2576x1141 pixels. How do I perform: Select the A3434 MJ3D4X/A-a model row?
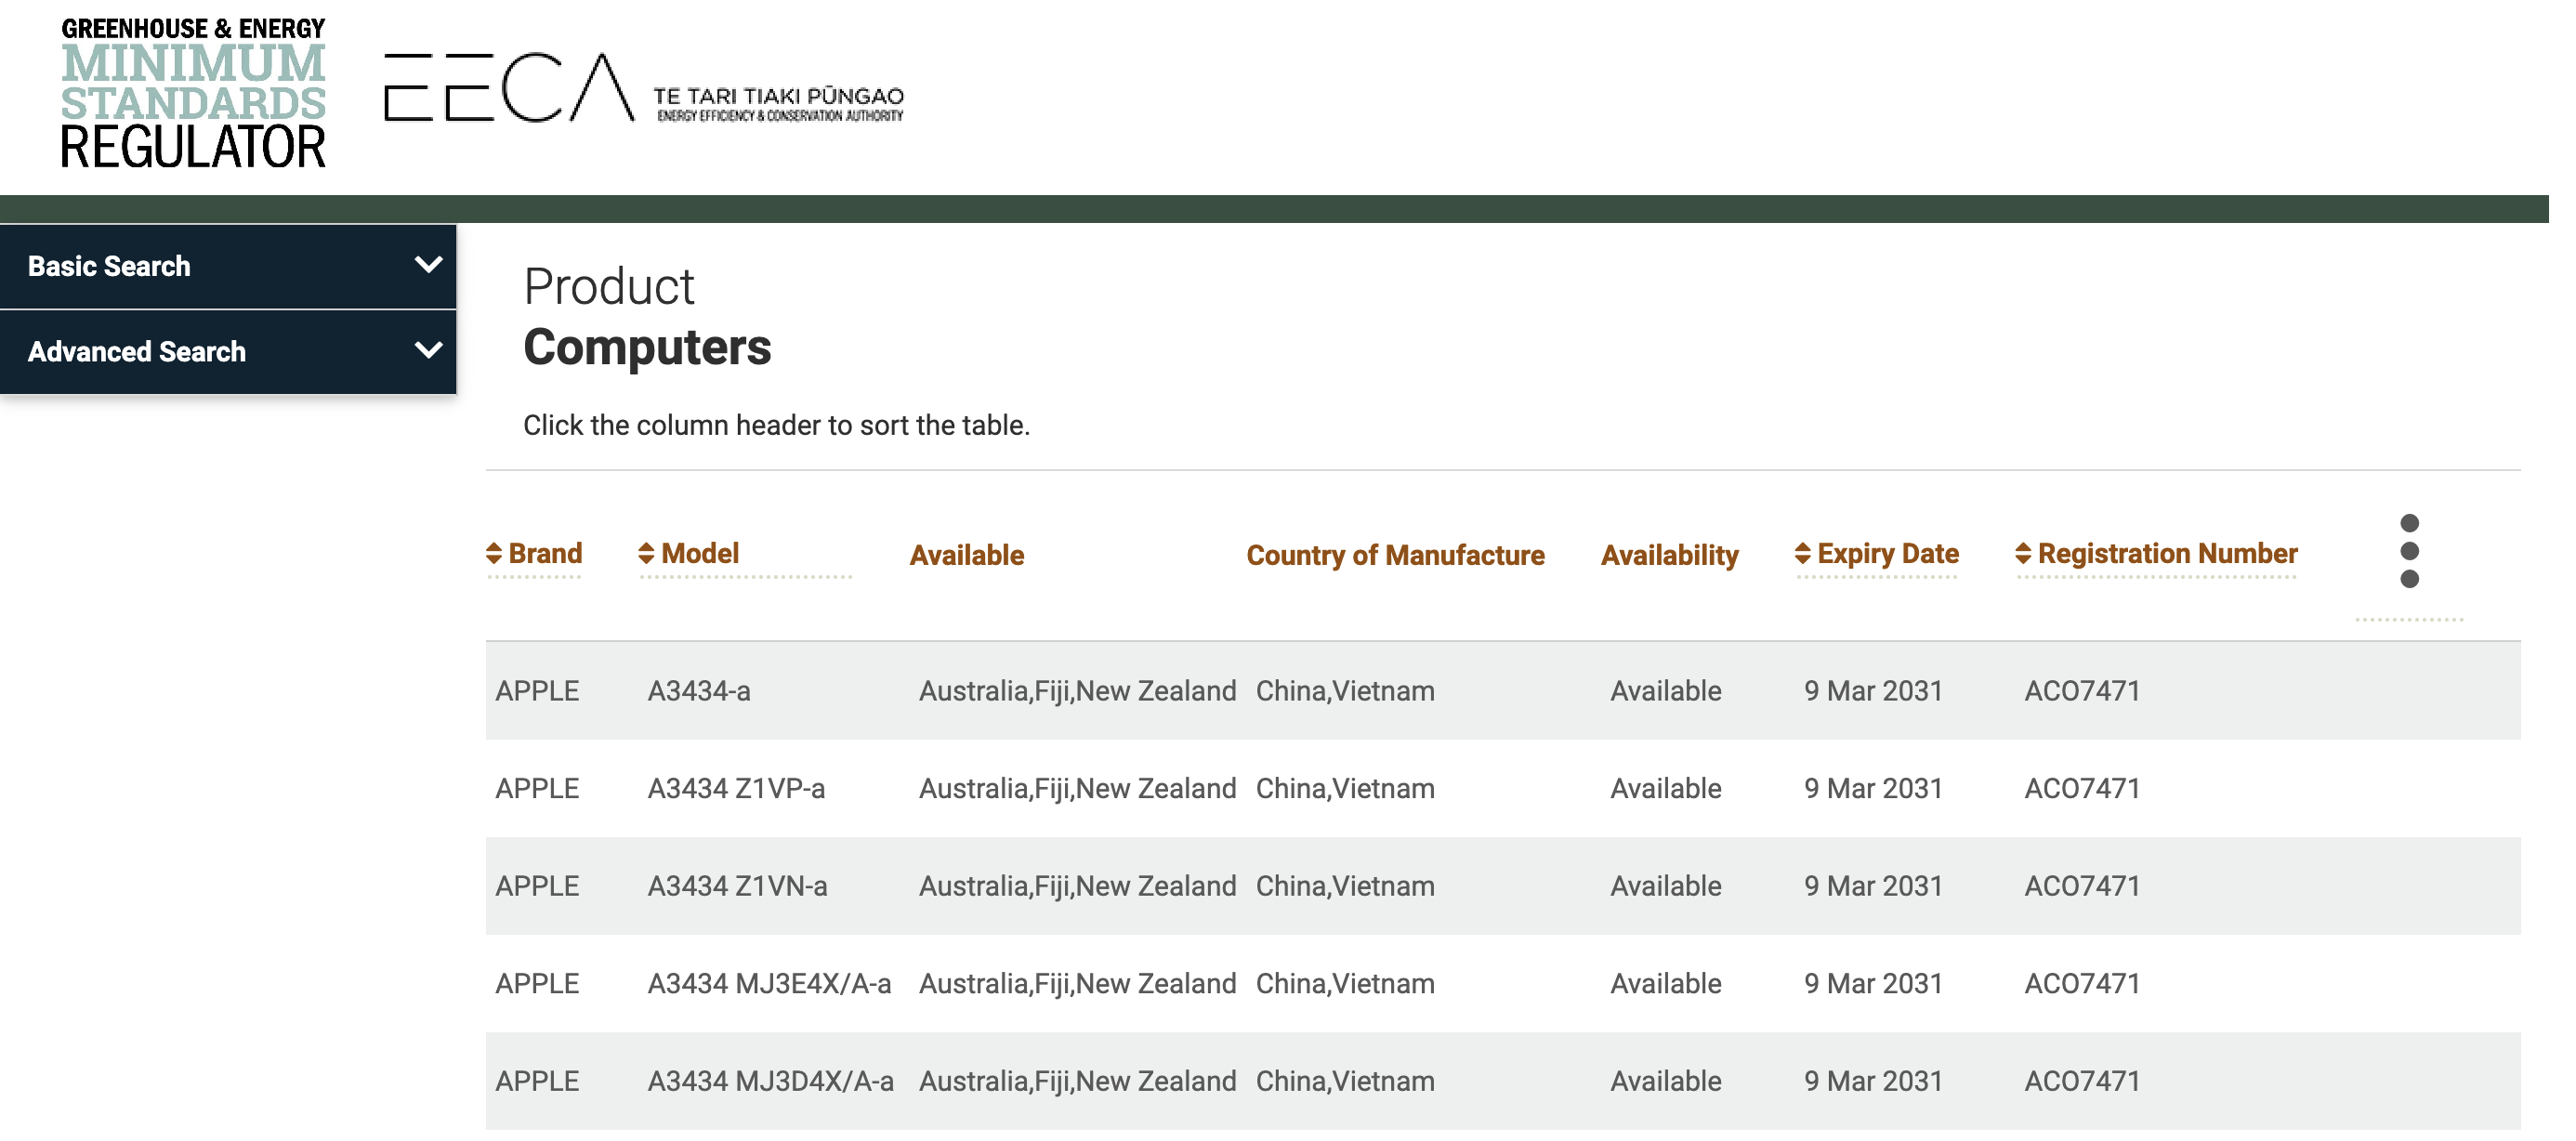click(x=770, y=1081)
